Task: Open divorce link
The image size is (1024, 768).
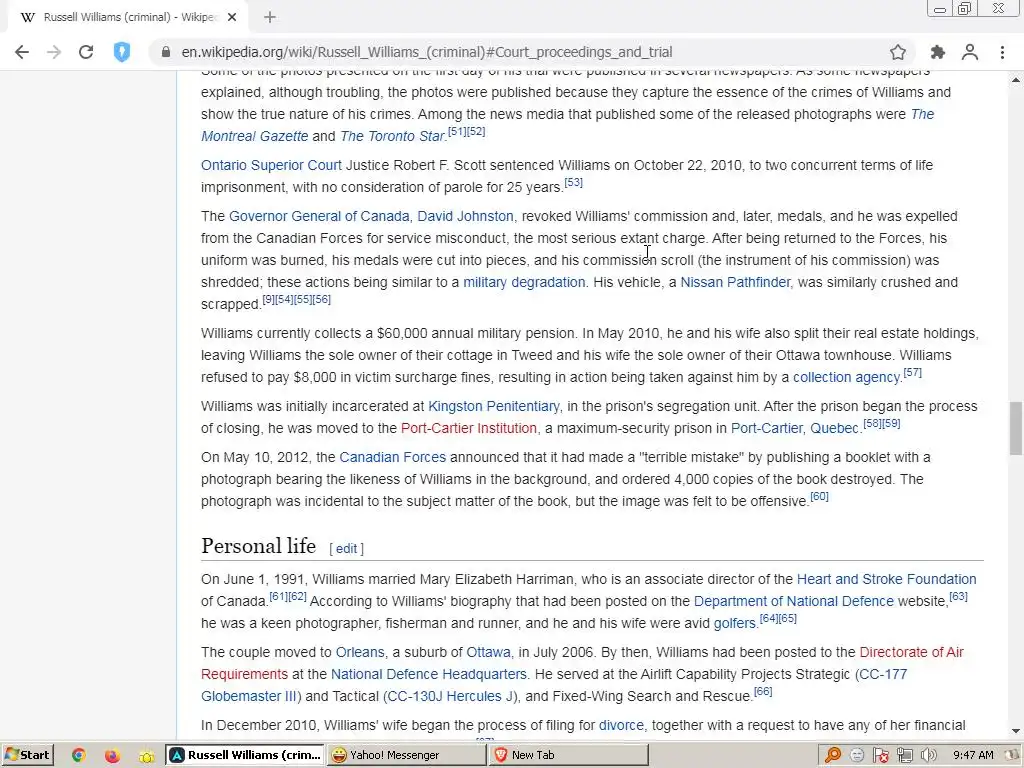Action: click(621, 726)
